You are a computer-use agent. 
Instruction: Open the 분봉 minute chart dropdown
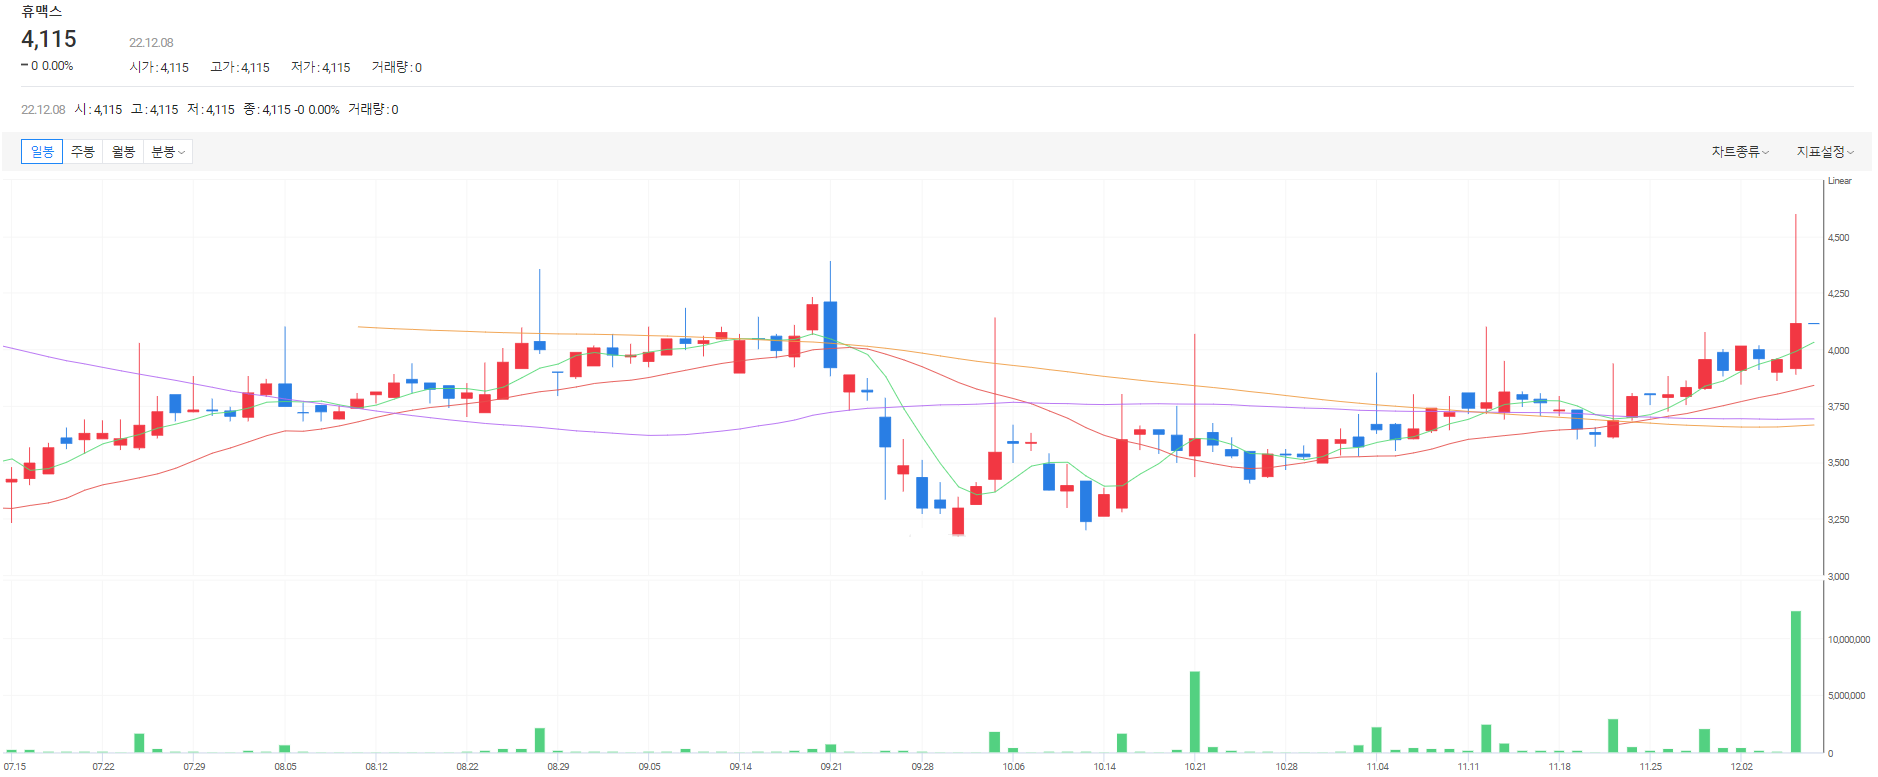pyautogui.click(x=168, y=152)
